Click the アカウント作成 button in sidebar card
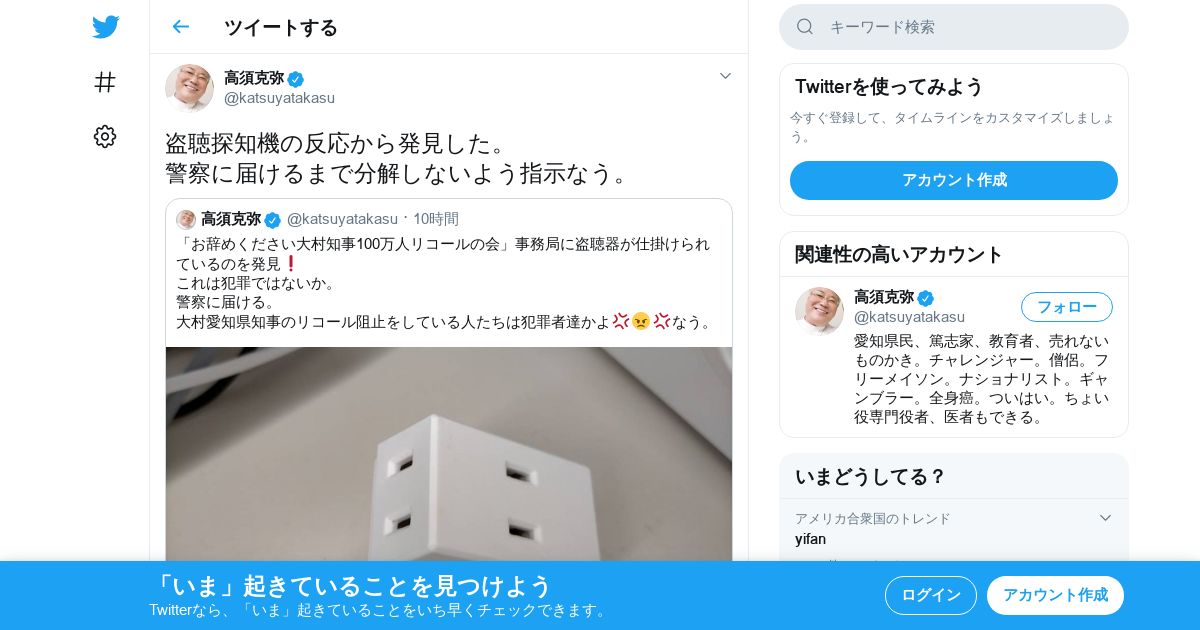This screenshot has height=630, width=1200. point(954,180)
